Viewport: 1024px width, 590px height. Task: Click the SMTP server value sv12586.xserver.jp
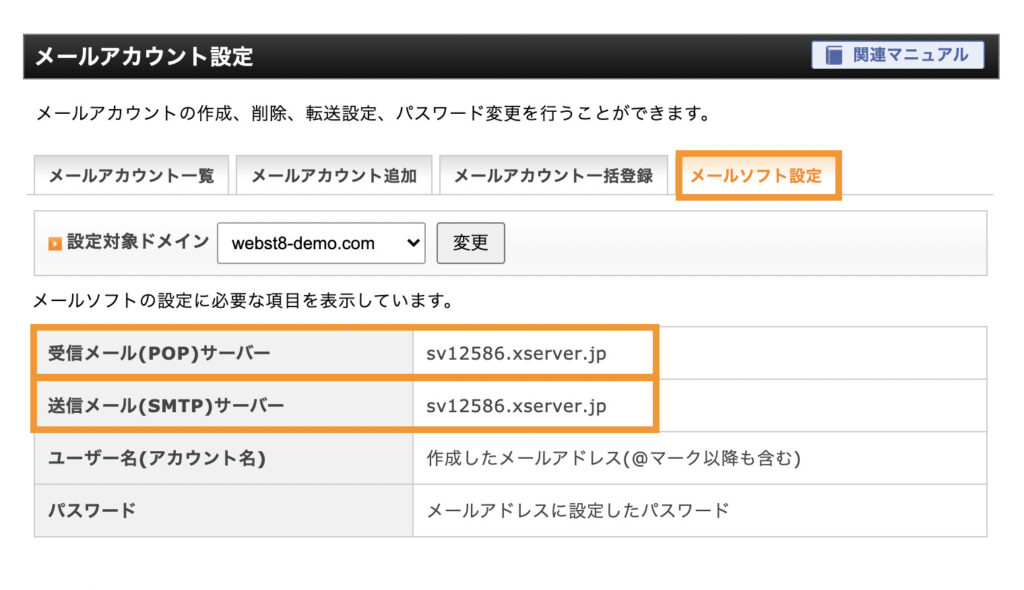click(517, 406)
